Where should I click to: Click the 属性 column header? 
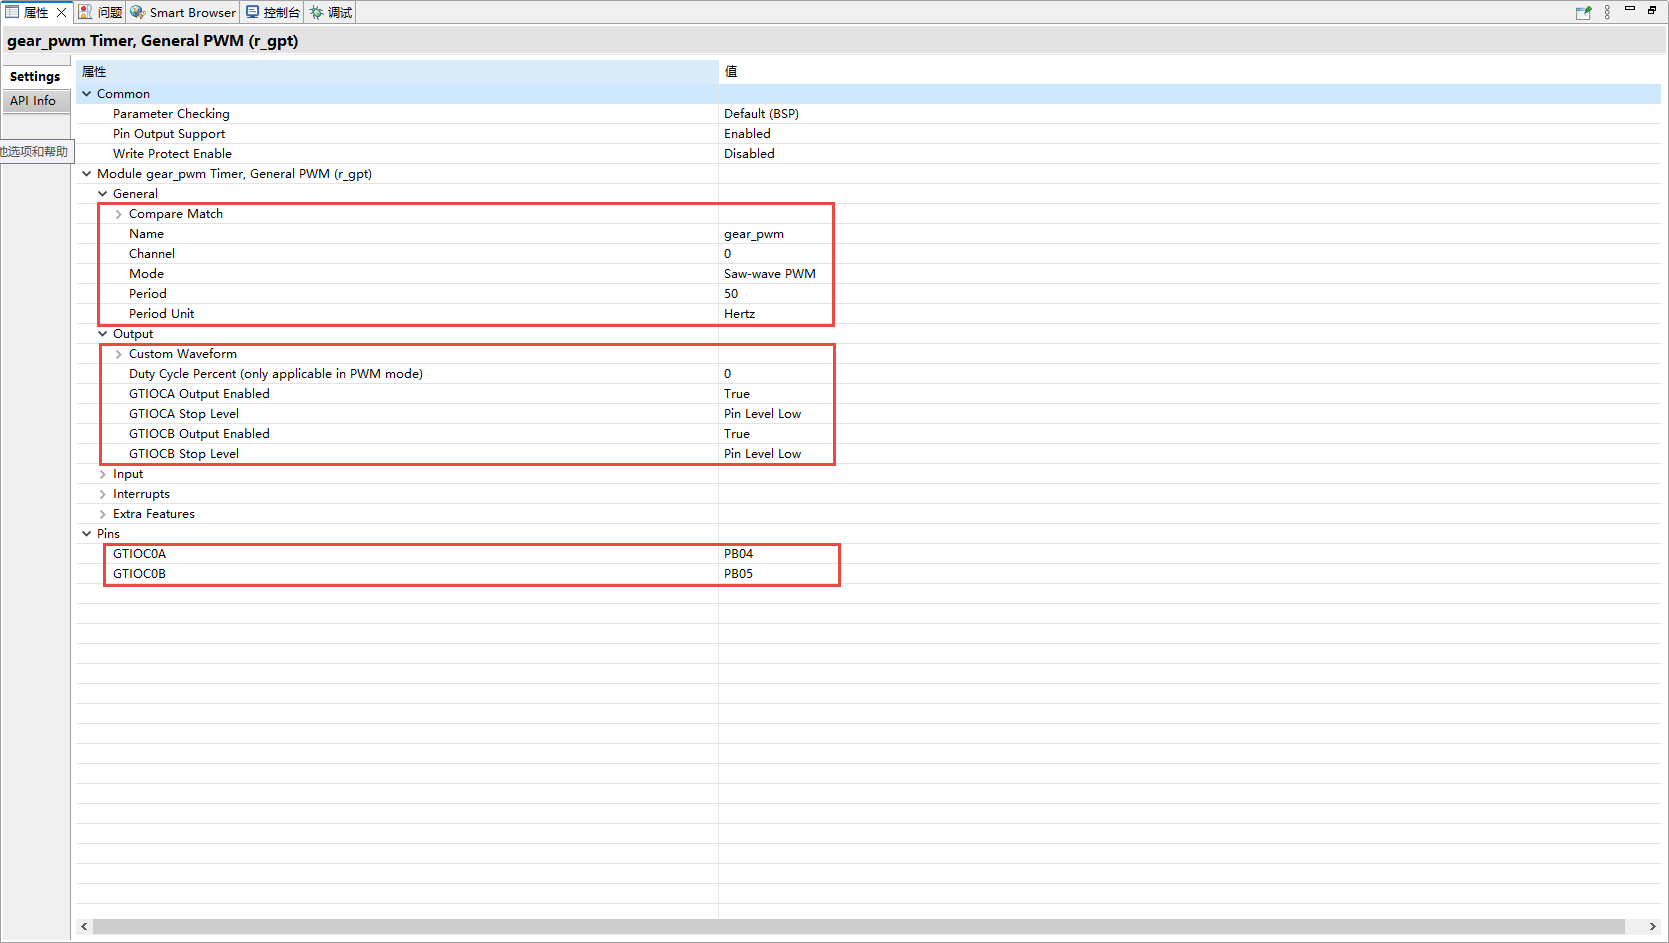tap(397, 72)
